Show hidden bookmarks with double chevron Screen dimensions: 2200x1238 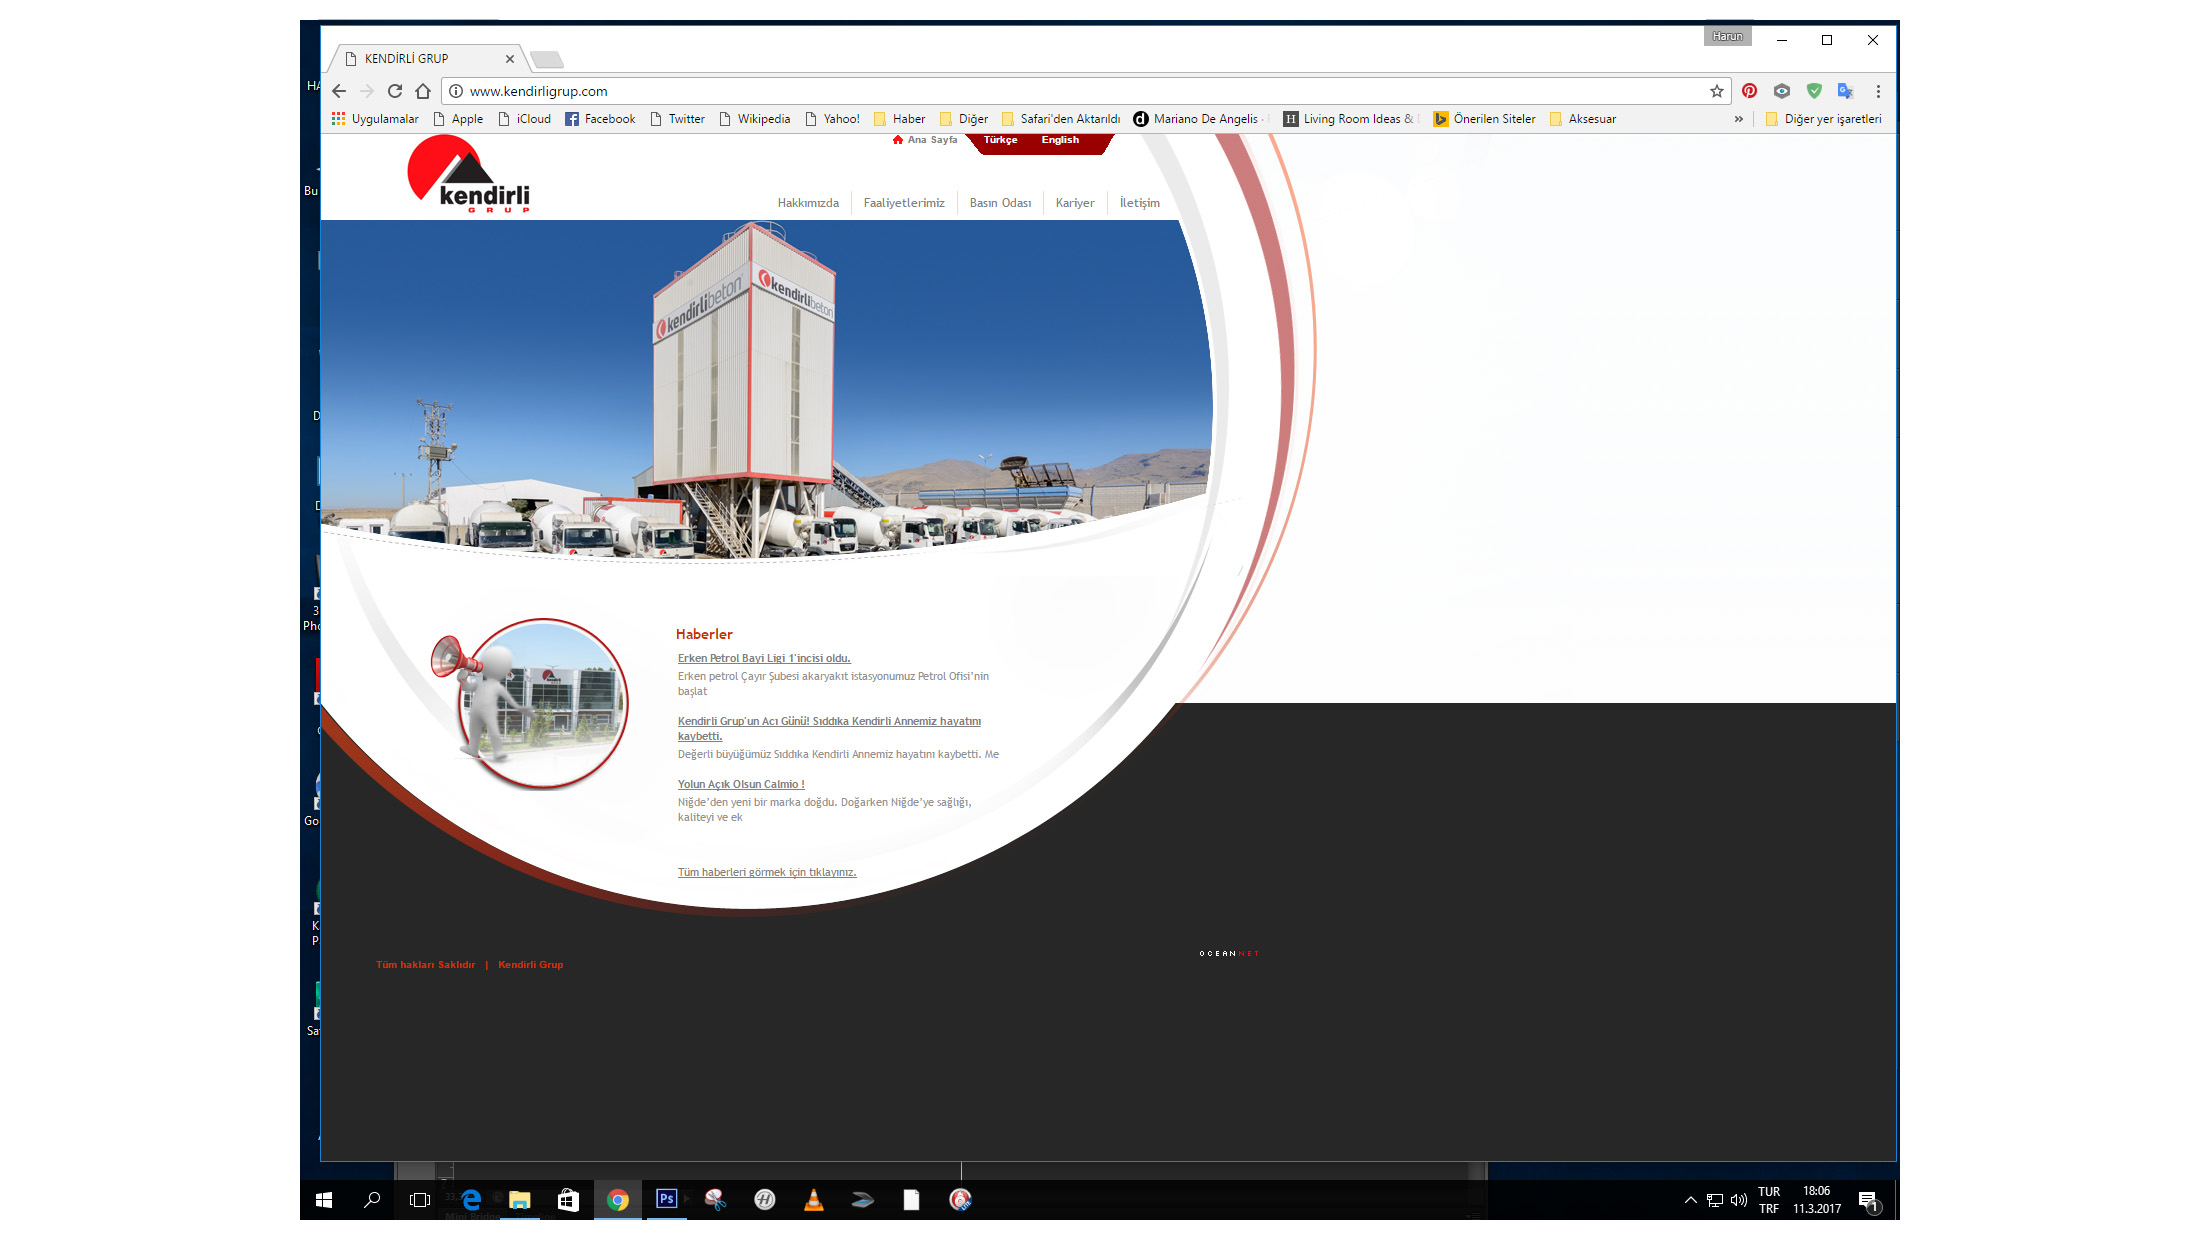(x=1738, y=119)
